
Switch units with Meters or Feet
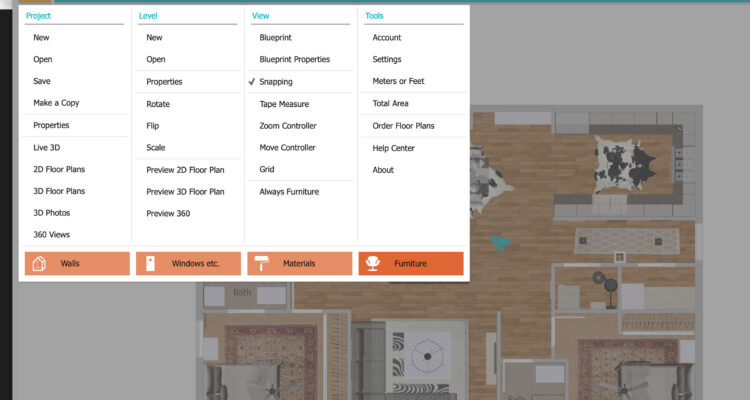click(x=398, y=82)
